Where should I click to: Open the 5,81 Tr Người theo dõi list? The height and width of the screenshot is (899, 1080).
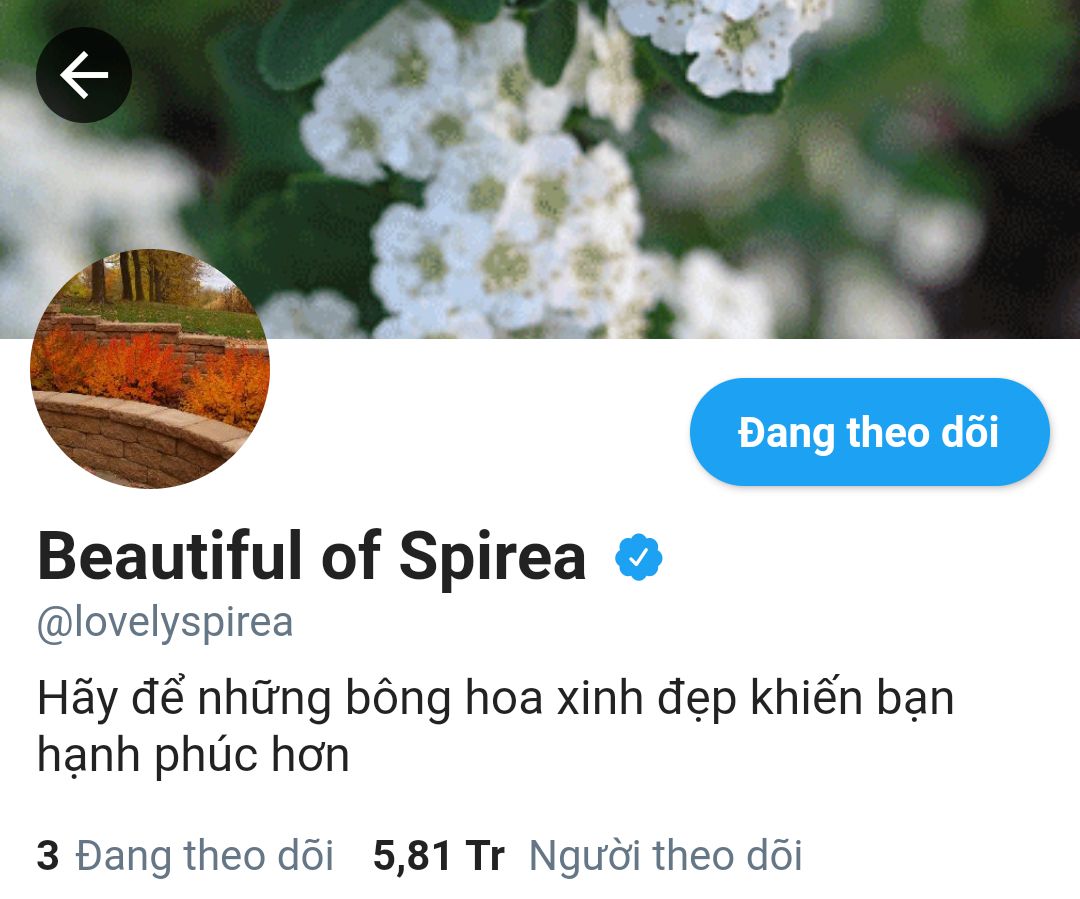coord(588,856)
